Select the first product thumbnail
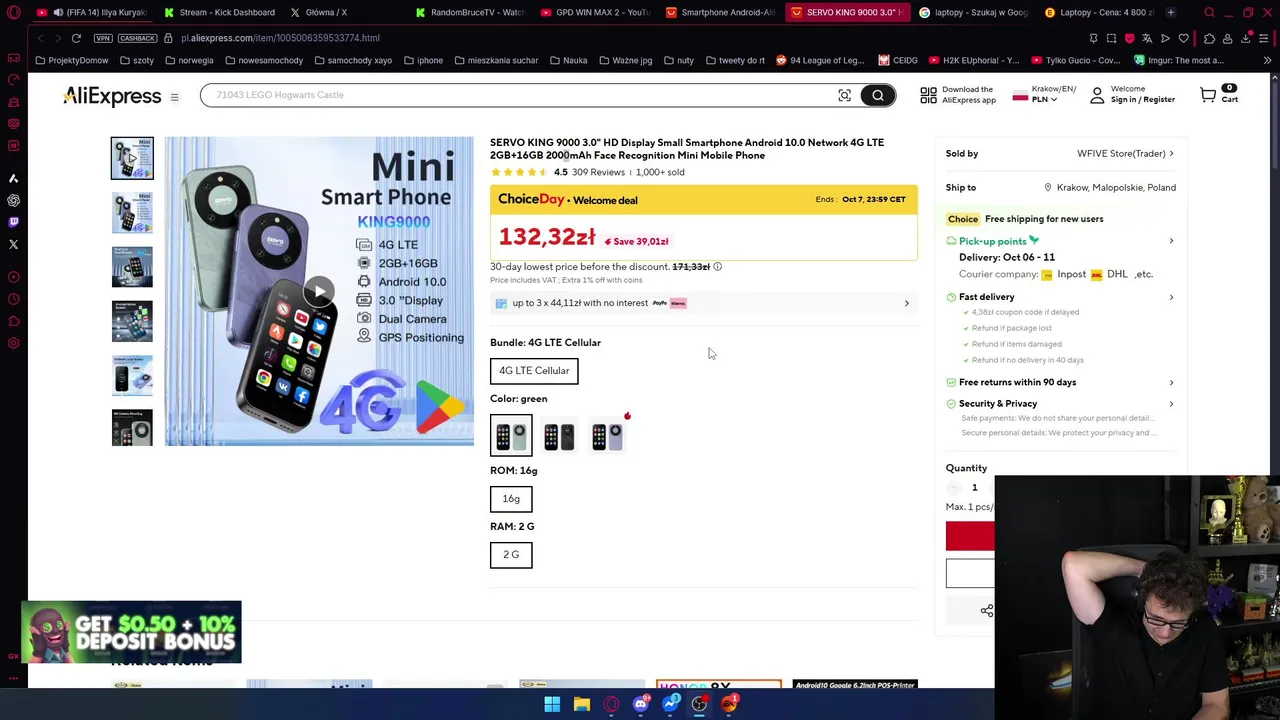The width and height of the screenshot is (1280, 720). point(132,158)
